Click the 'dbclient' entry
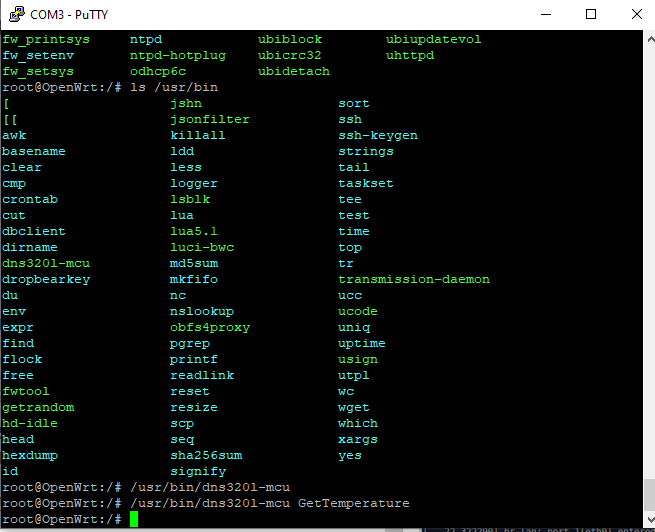This screenshot has height=532, width=655. click(x=34, y=231)
